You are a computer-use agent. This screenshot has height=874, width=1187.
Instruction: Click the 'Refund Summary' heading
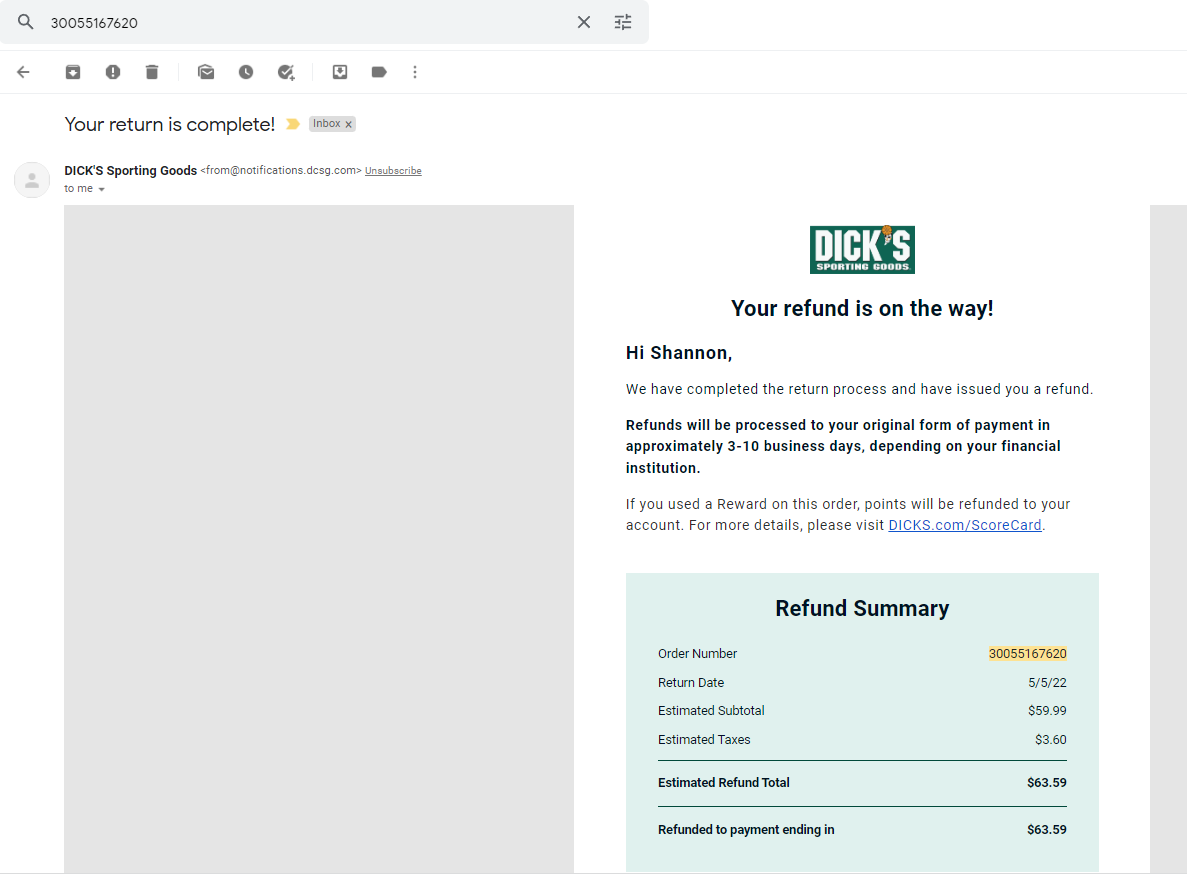click(x=862, y=608)
